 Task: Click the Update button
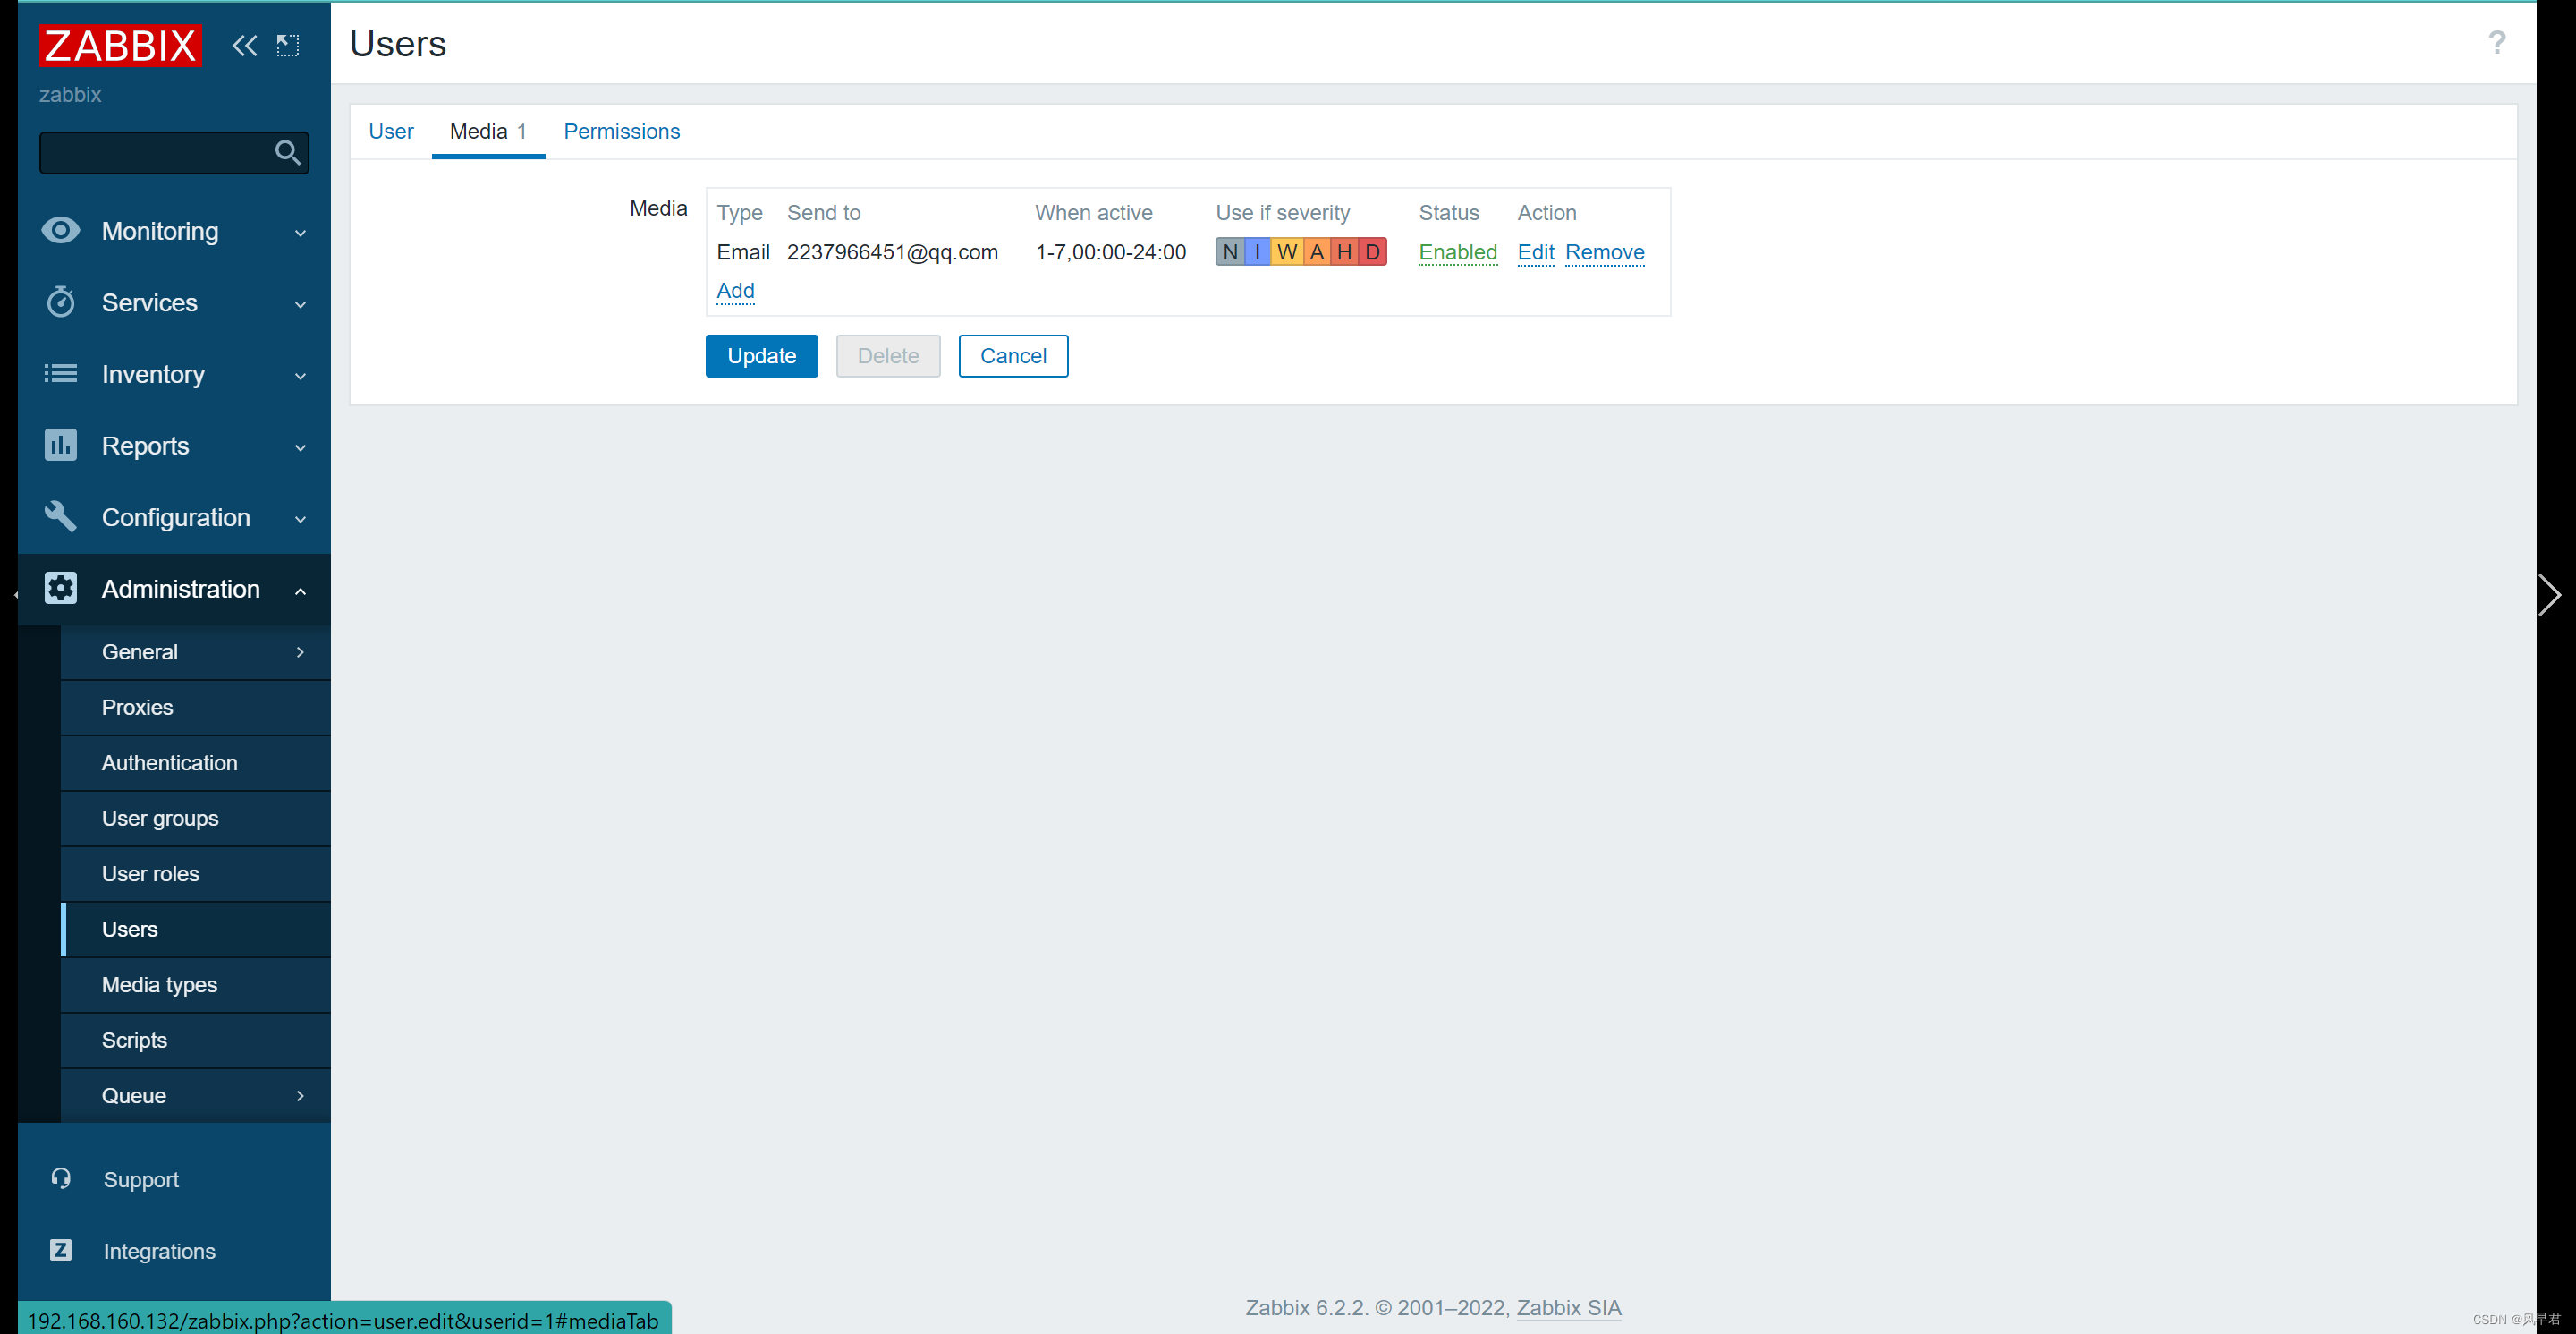point(761,356)
